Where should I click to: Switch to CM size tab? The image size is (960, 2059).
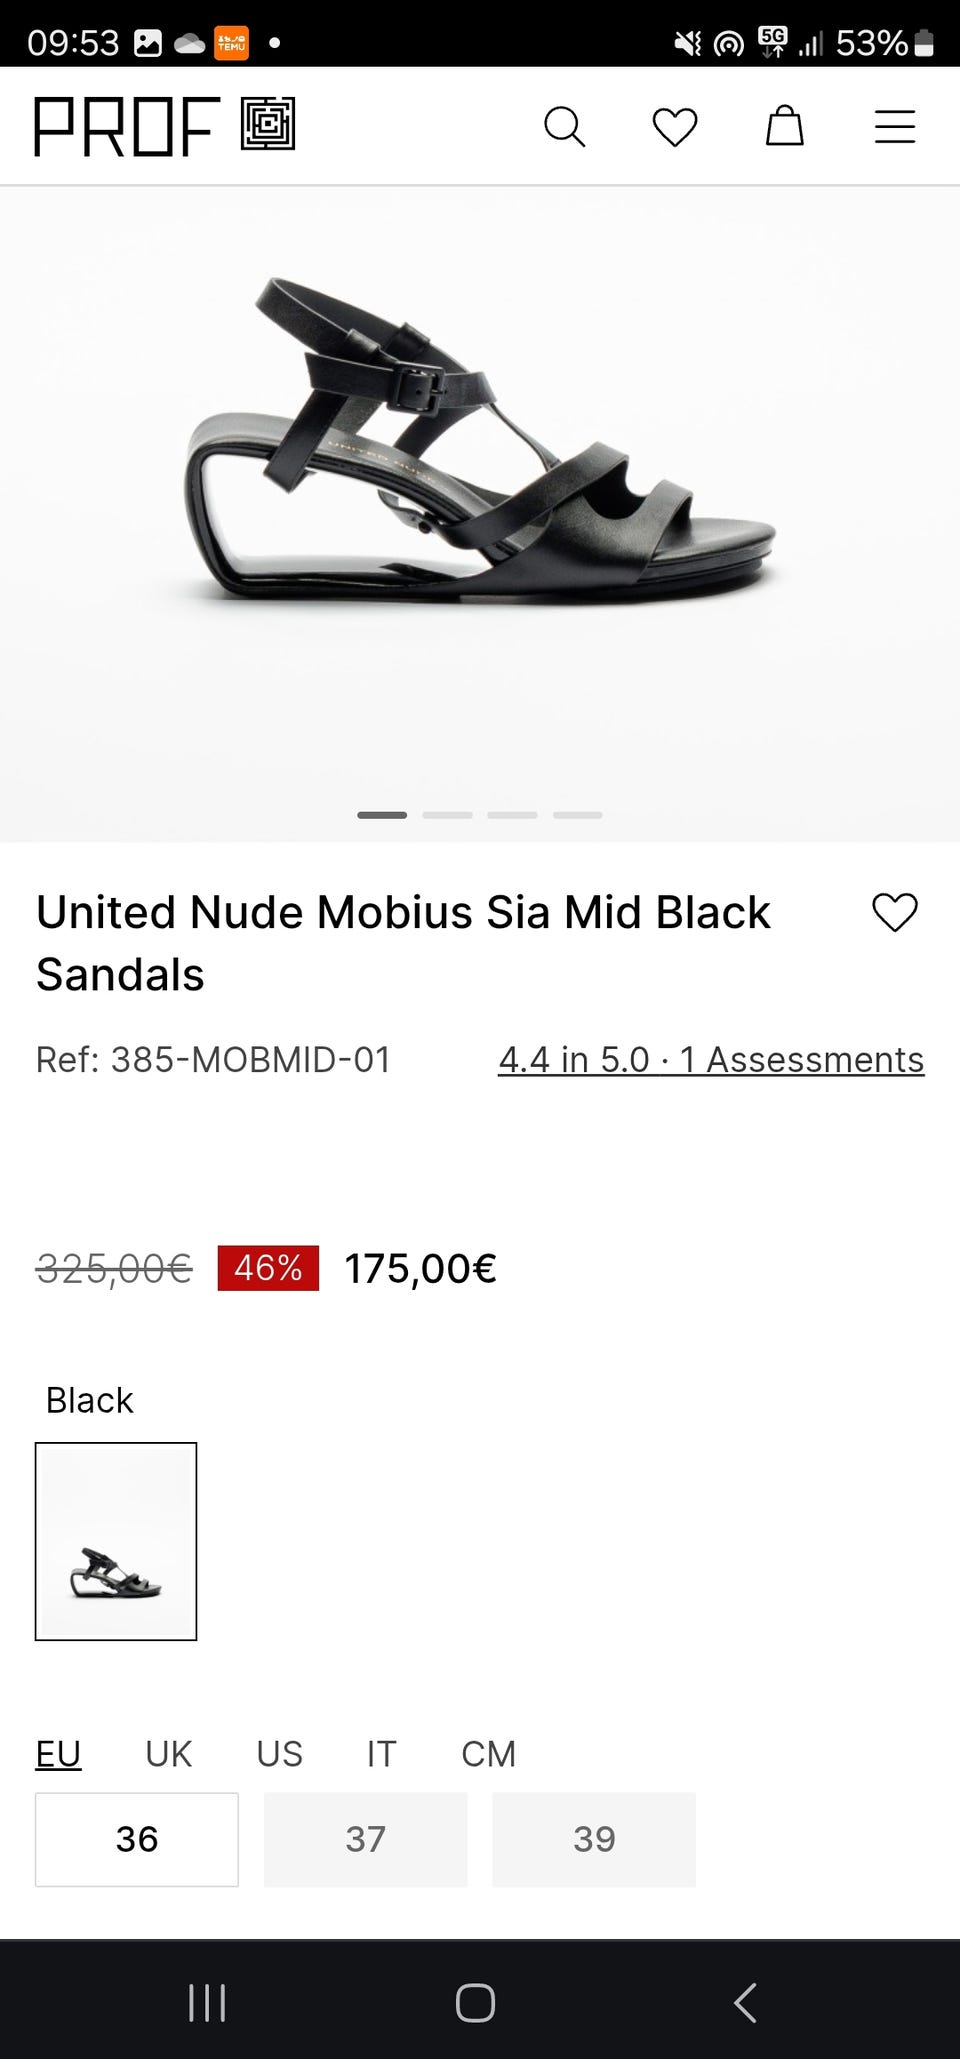(488, 1753)
